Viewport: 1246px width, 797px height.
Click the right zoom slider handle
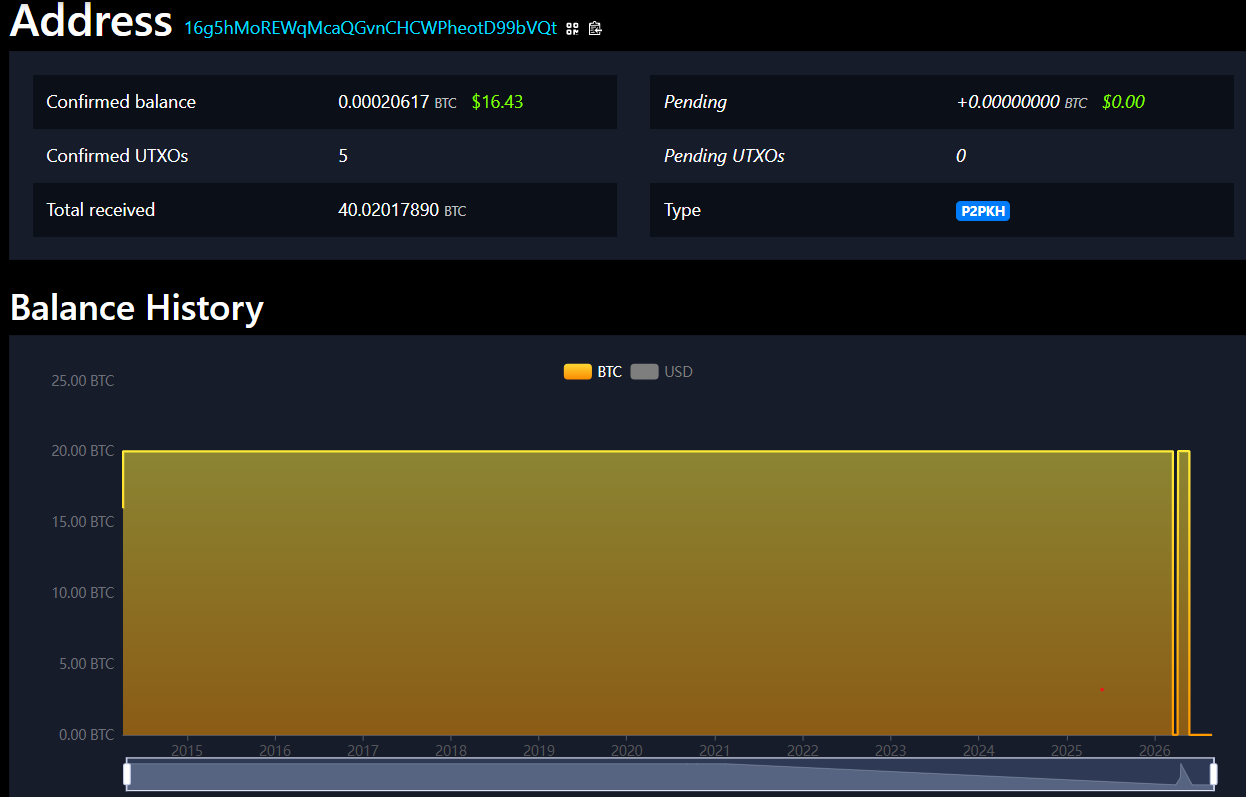[x=1214, y=774]
